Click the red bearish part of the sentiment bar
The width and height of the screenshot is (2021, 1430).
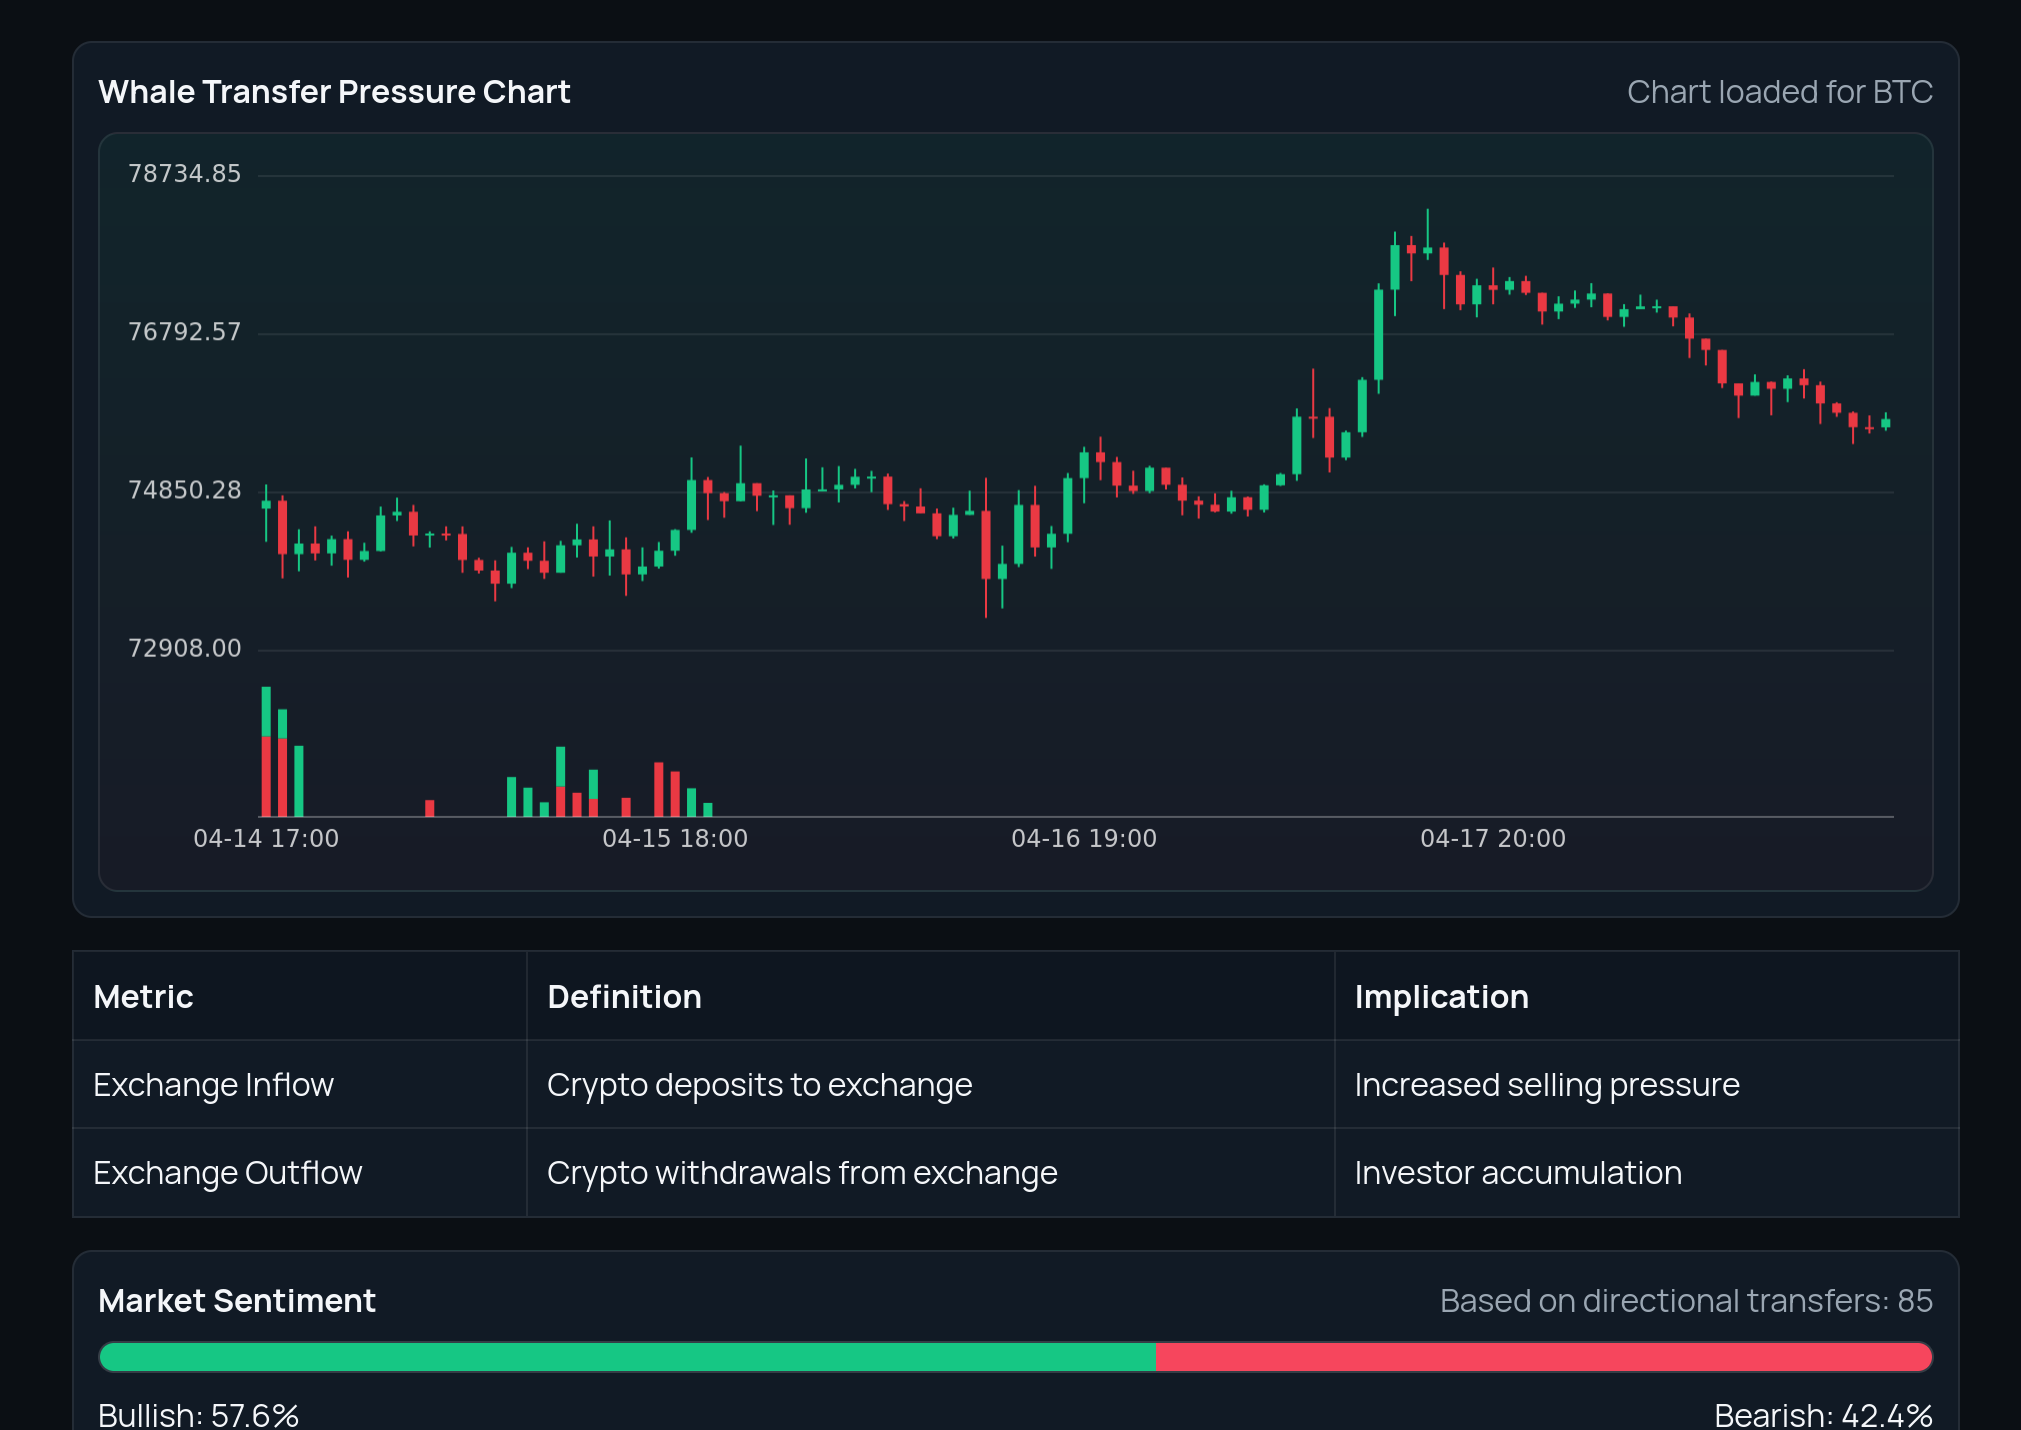(1543, 1357)
